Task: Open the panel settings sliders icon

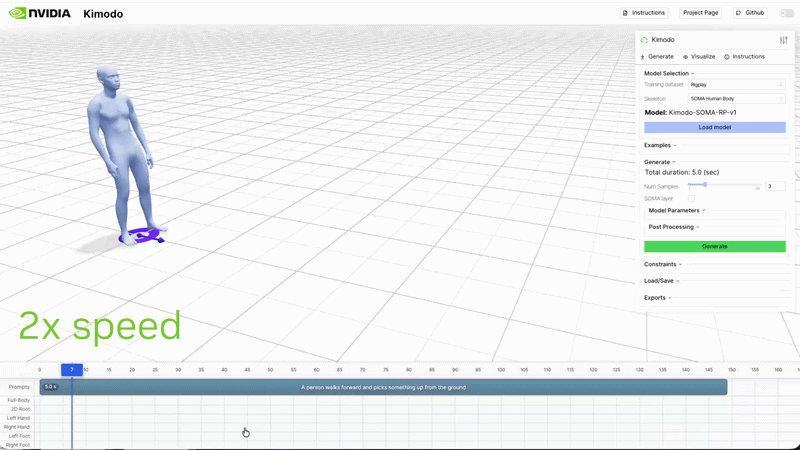Action: tap(783, 40)
